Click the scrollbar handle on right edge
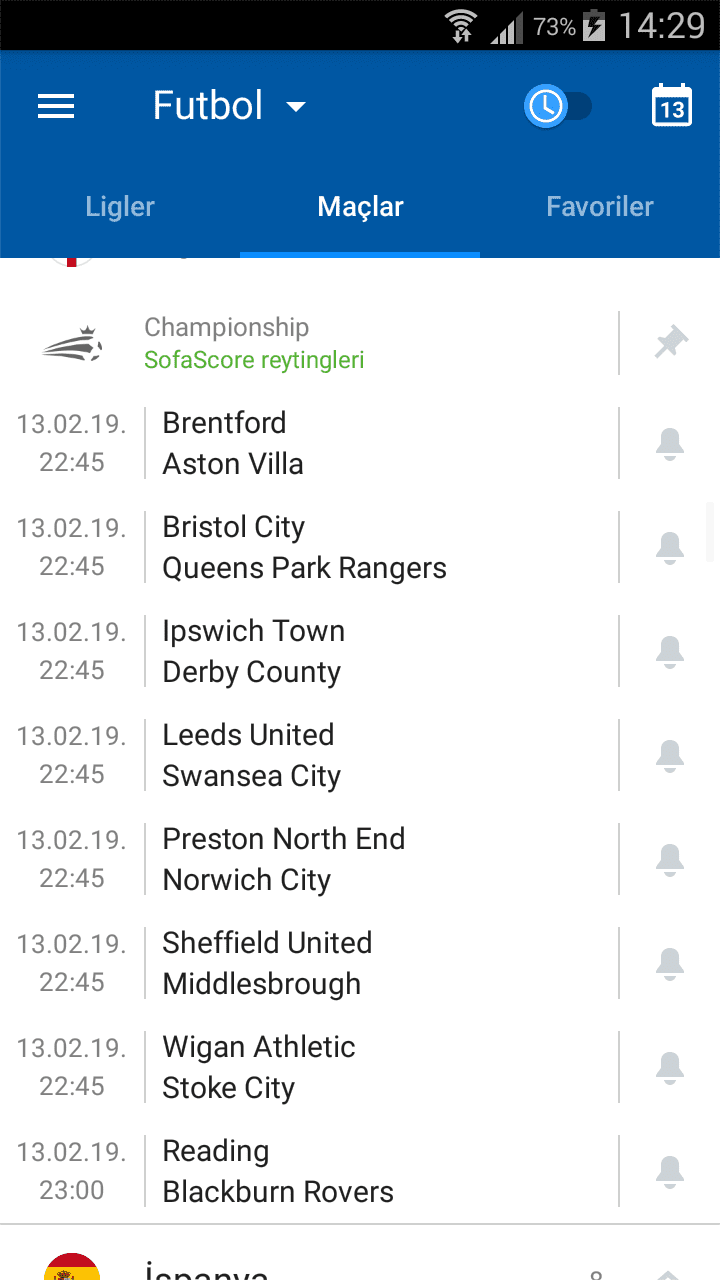Viewport: 720px width, 1280px height. pos(711,533)
